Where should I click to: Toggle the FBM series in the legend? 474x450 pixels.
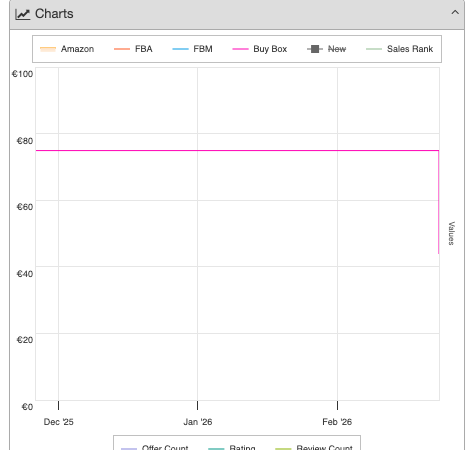click(192, 49)
